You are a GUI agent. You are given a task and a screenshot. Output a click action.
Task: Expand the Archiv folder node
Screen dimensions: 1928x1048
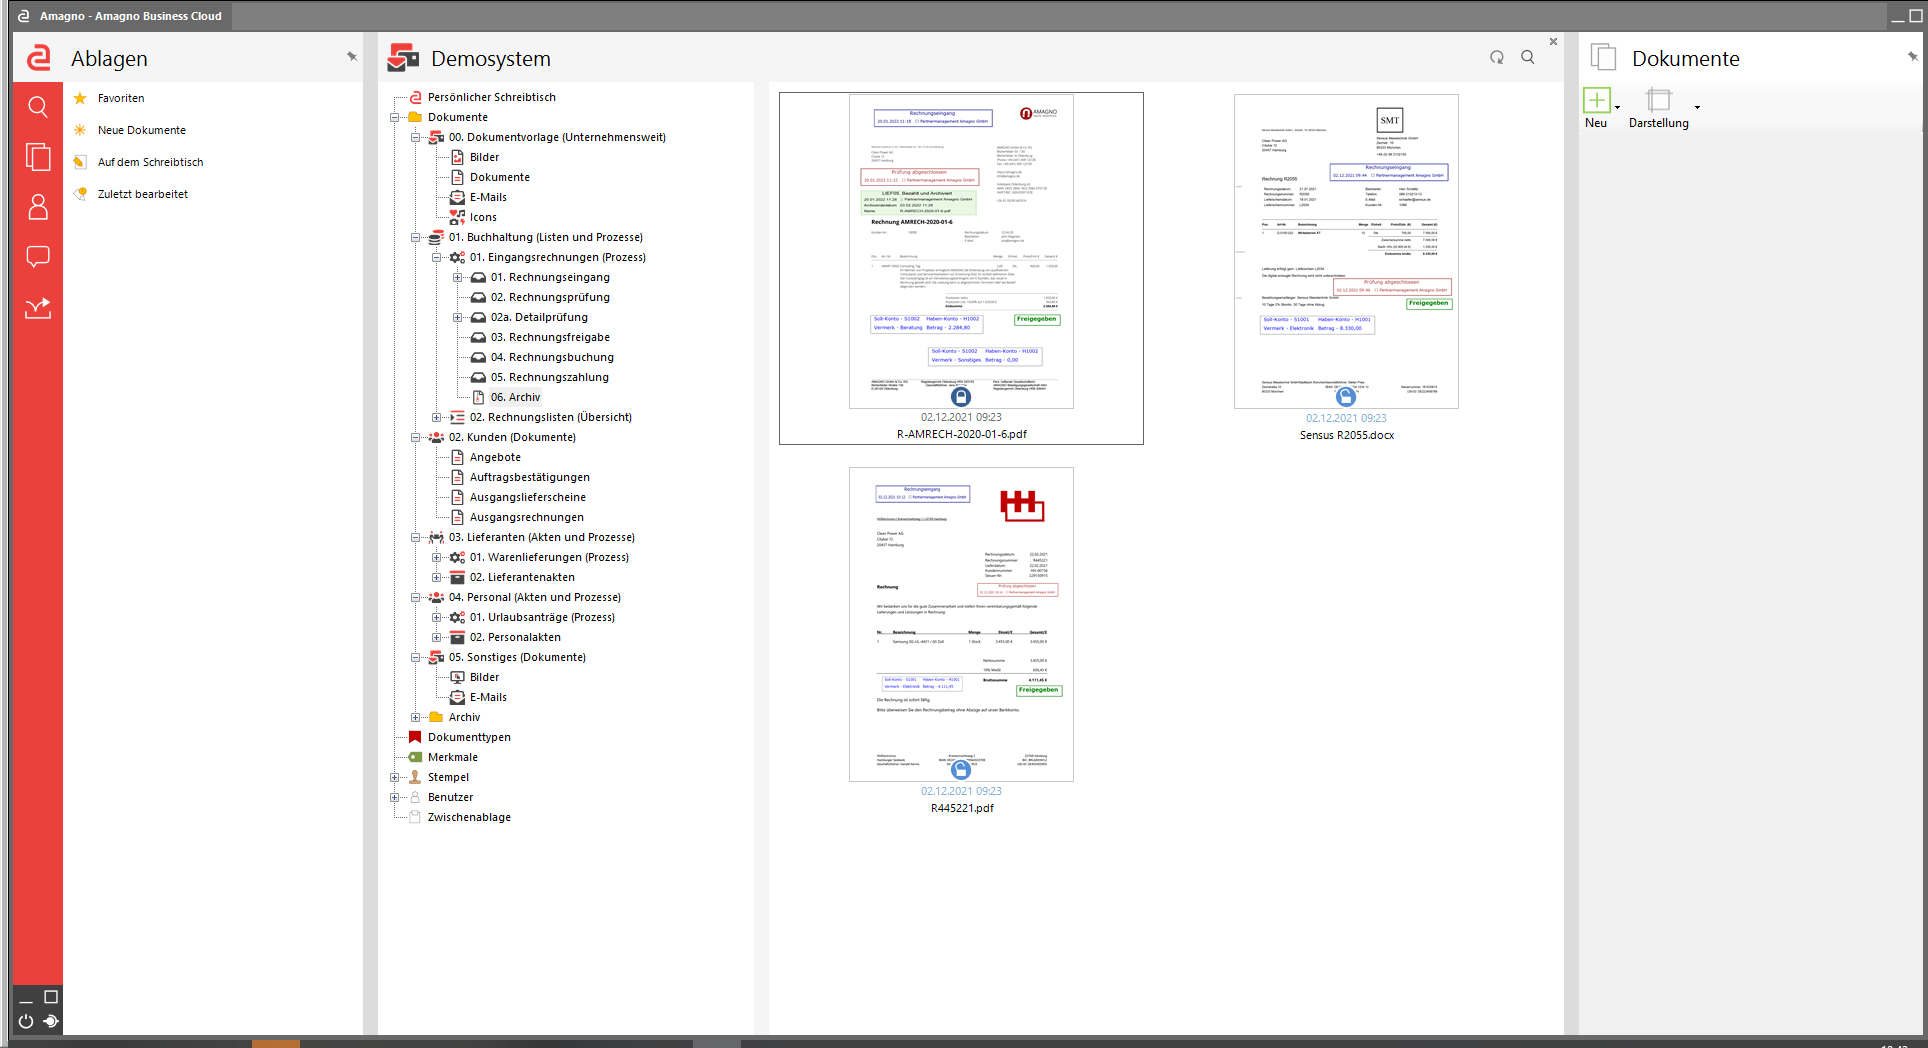coord(416,717)
